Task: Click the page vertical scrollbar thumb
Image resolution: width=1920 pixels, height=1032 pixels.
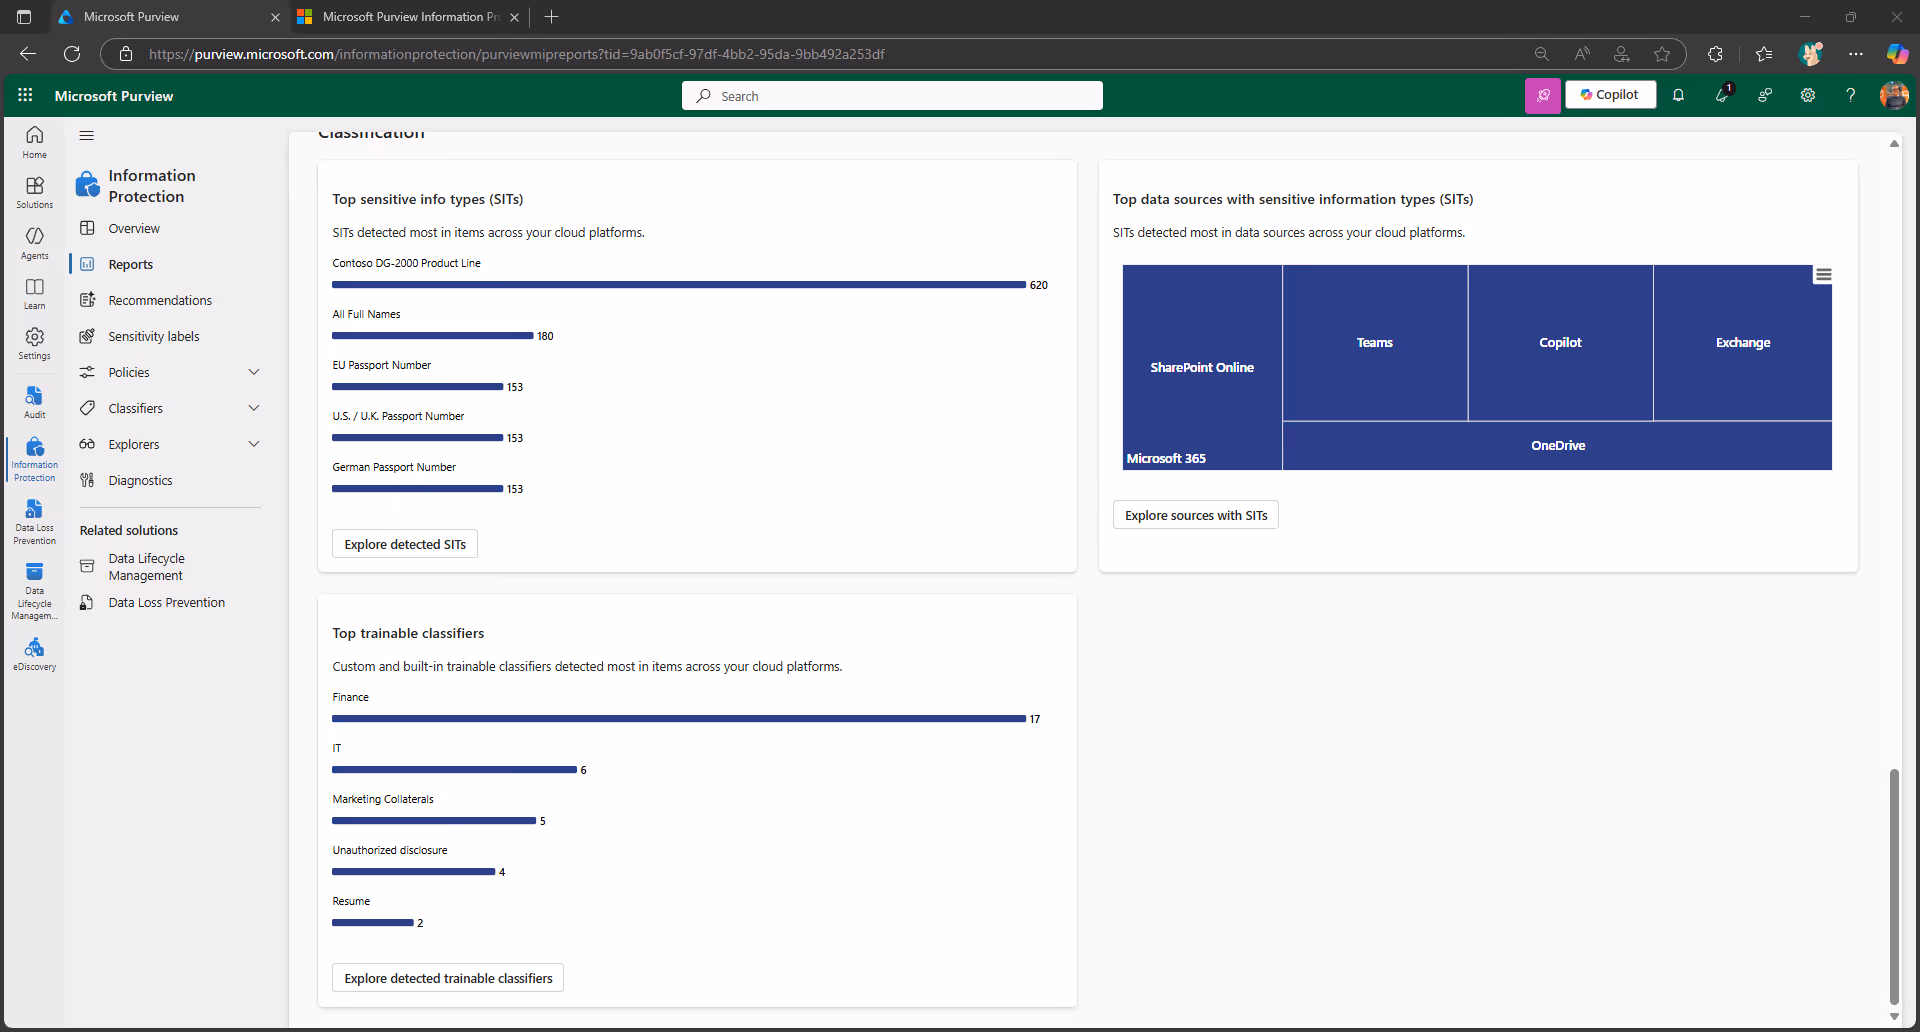Action: pos(1894,885)
